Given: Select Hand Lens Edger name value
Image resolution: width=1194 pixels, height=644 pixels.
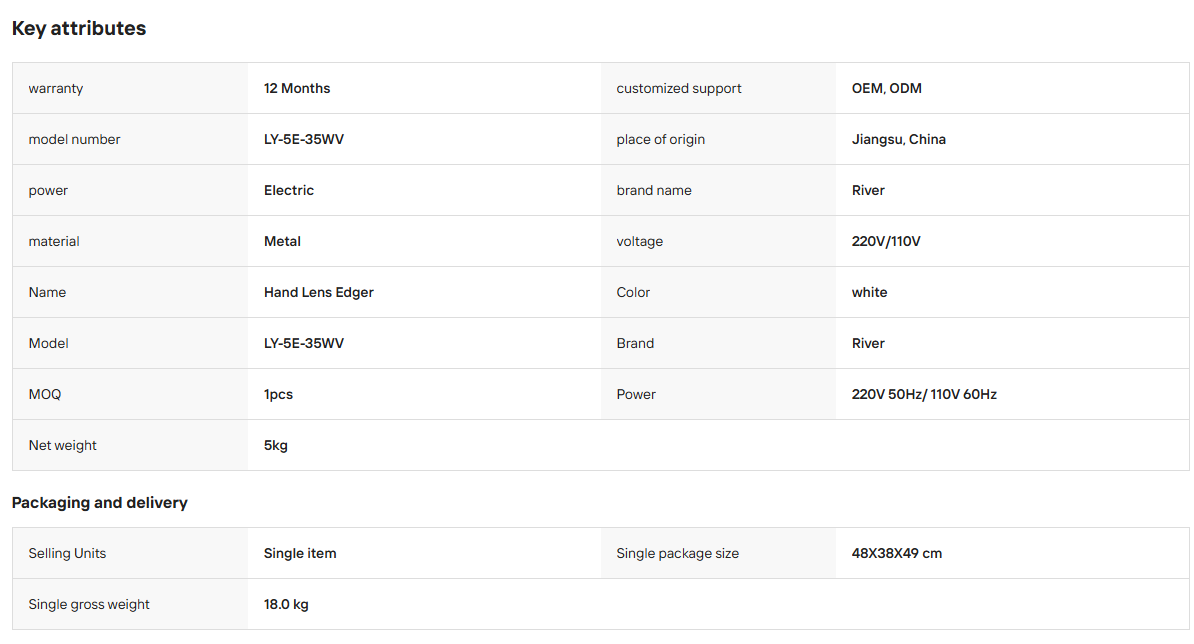Looking at the screenshot, I should 318,292.
